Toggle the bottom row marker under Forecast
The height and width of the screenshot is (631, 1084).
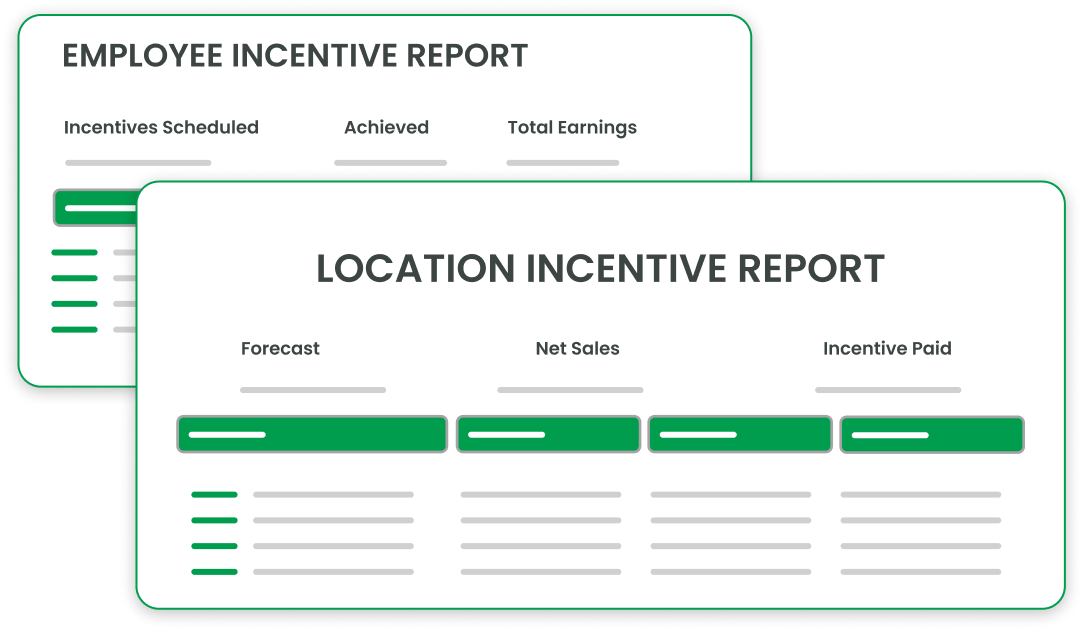(214, 572)
